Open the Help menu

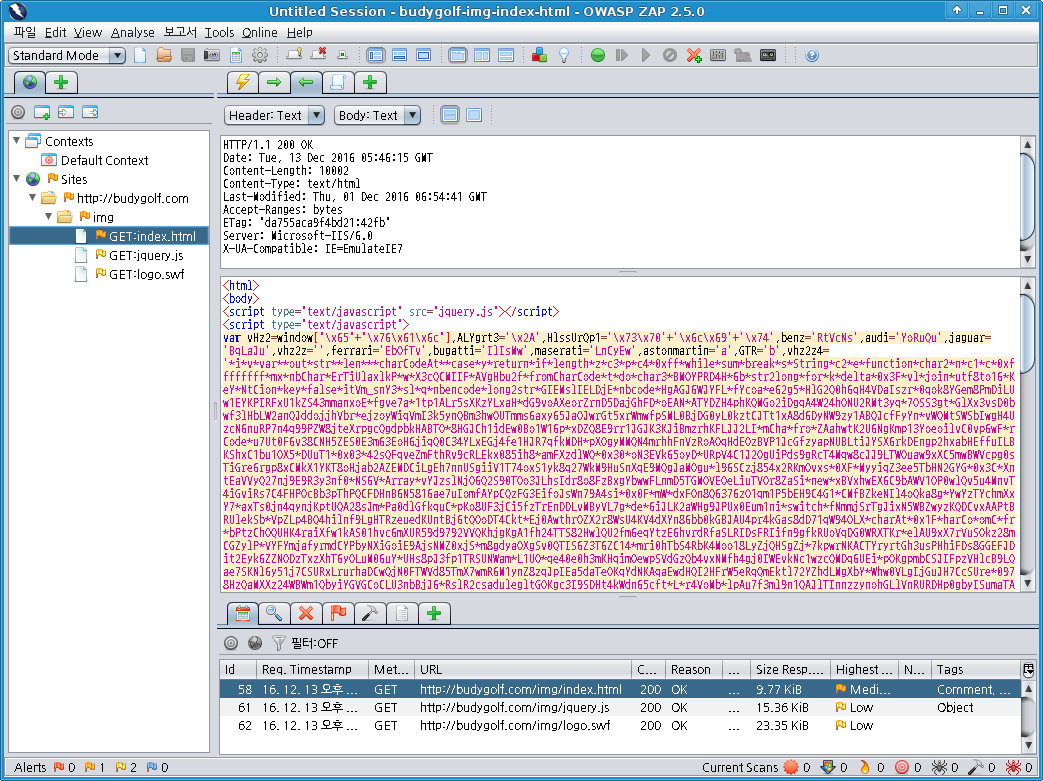point(299,32)
